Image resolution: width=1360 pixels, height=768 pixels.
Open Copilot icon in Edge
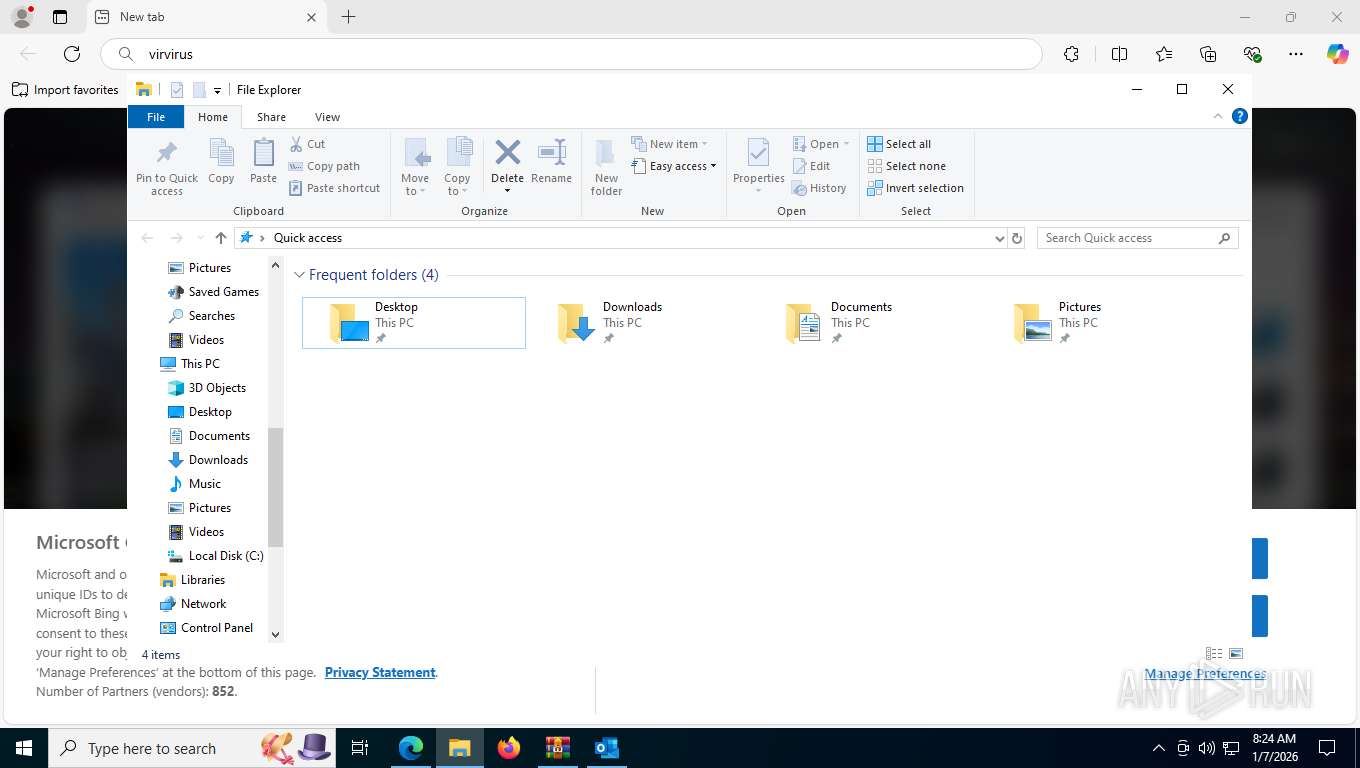pyautogui.click(x=1338, y=54)
